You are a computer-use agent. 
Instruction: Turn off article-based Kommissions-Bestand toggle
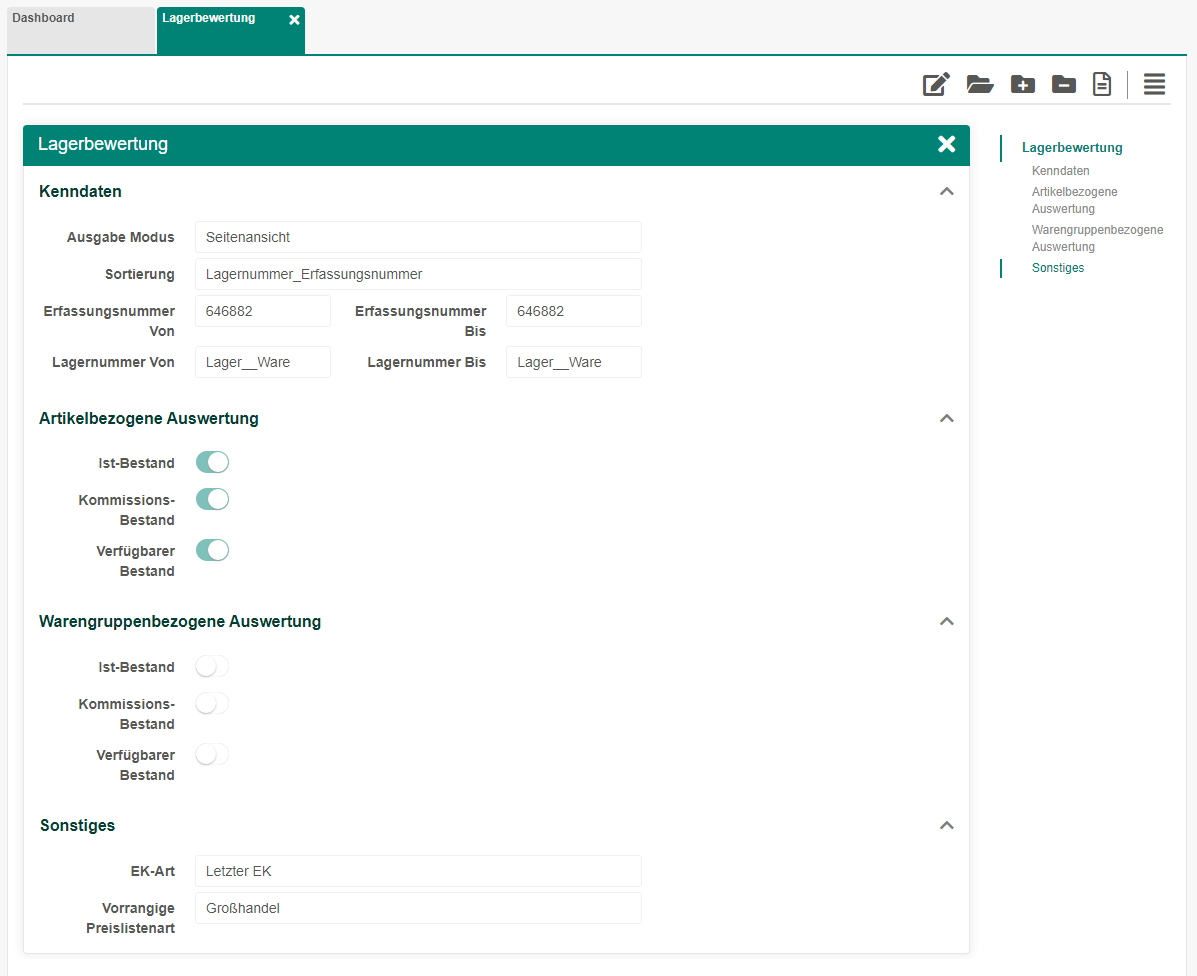coord(212,499)
